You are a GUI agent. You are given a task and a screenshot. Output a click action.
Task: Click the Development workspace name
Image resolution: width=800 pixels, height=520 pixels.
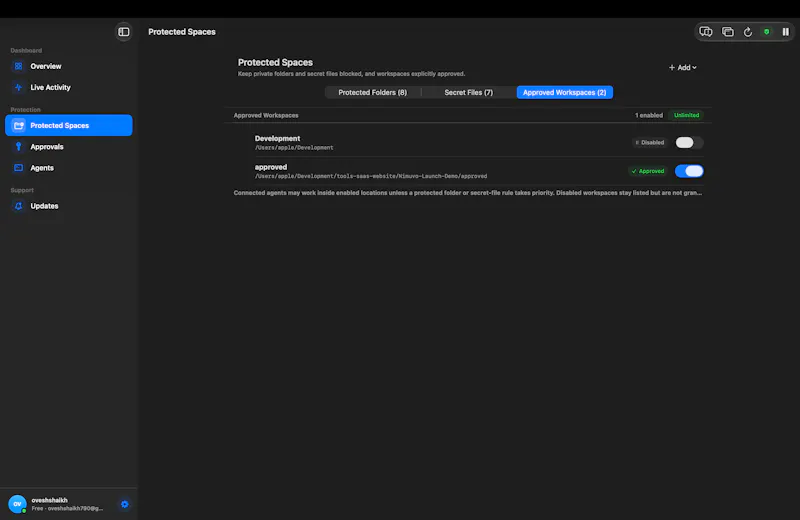pos(277,138)
